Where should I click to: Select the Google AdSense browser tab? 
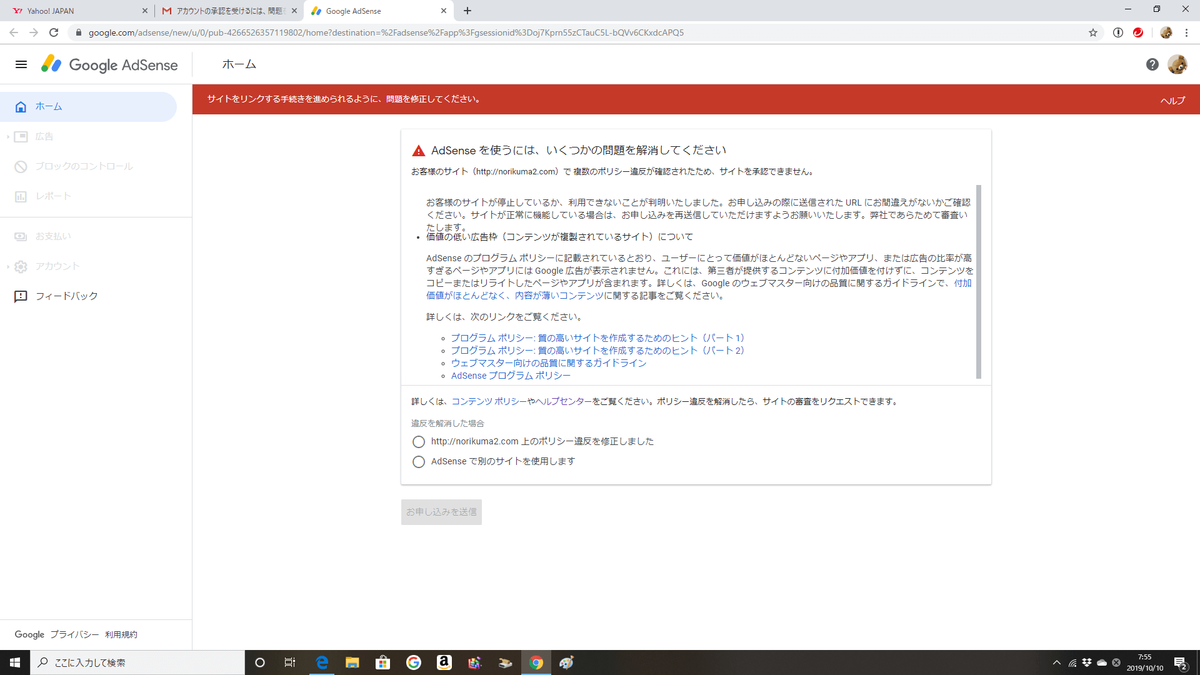pos(378,10)
